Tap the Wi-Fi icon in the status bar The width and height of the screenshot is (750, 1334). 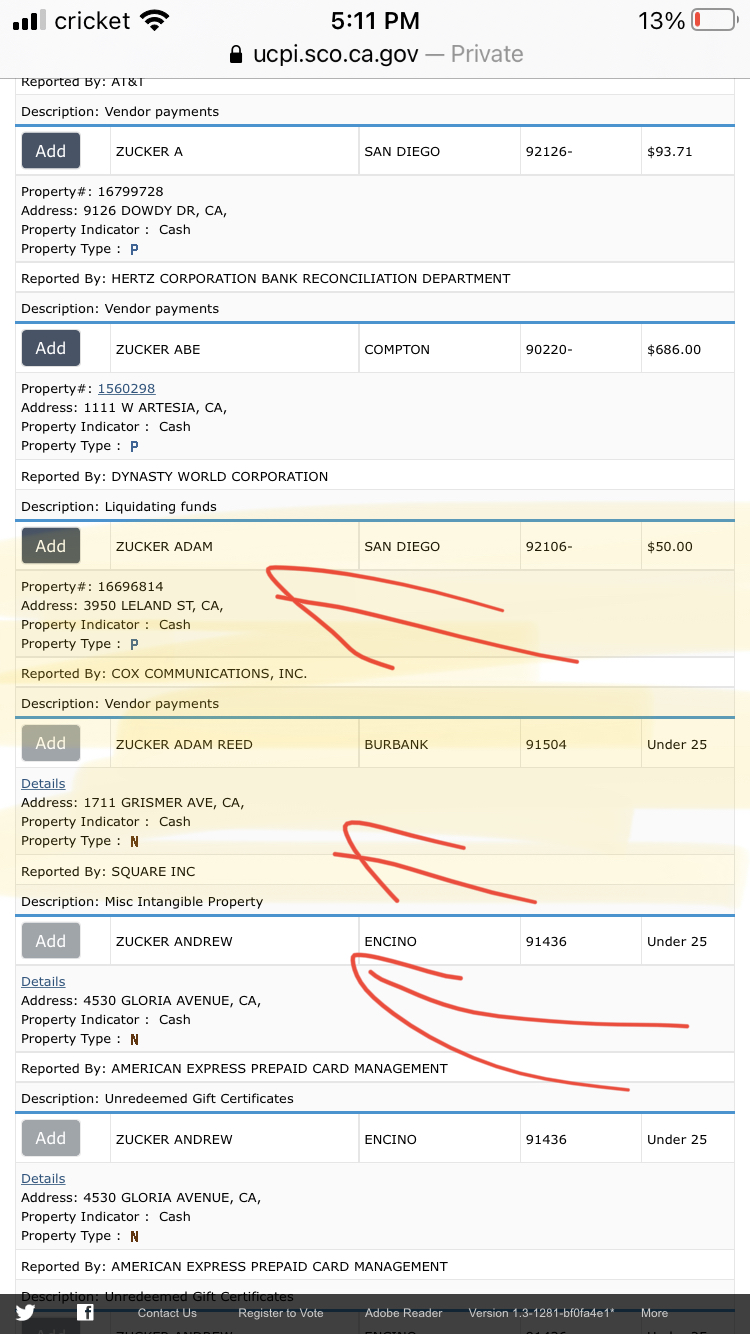click(154, 20)
